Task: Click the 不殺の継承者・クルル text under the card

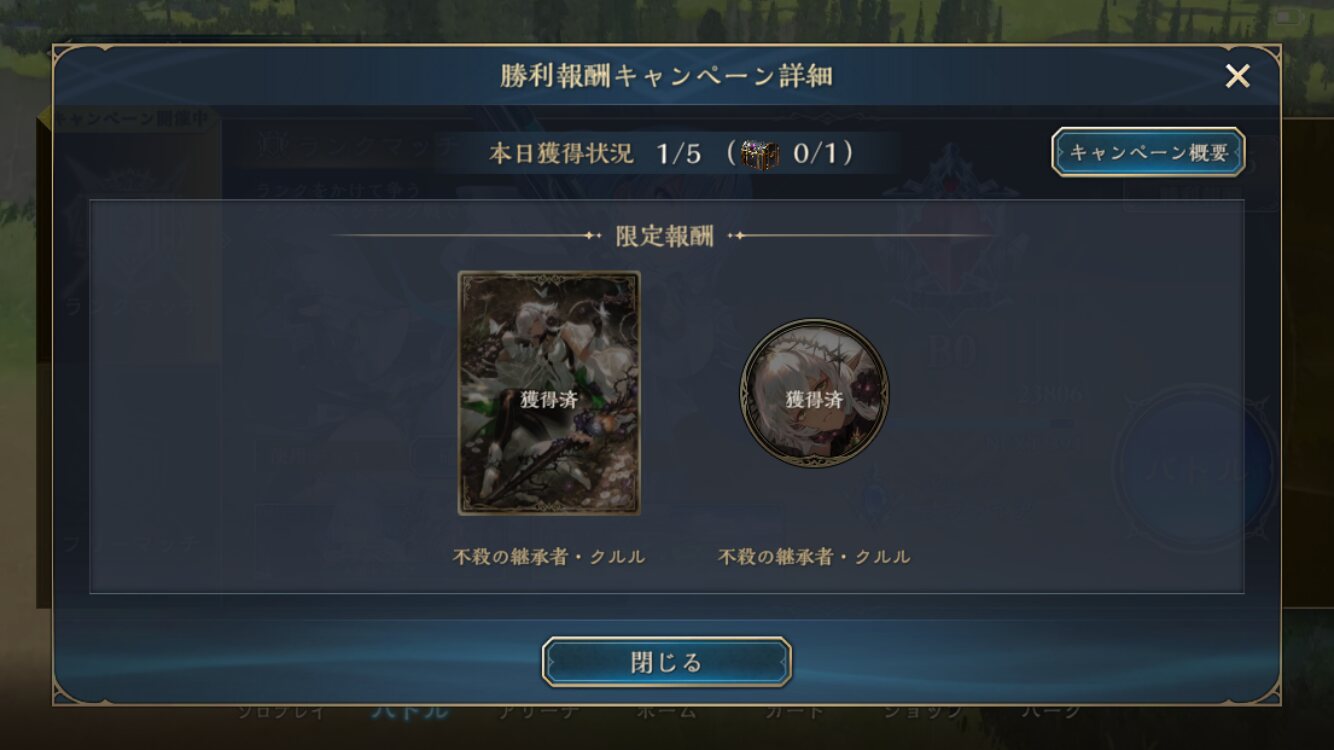Action: coord(549,557)
